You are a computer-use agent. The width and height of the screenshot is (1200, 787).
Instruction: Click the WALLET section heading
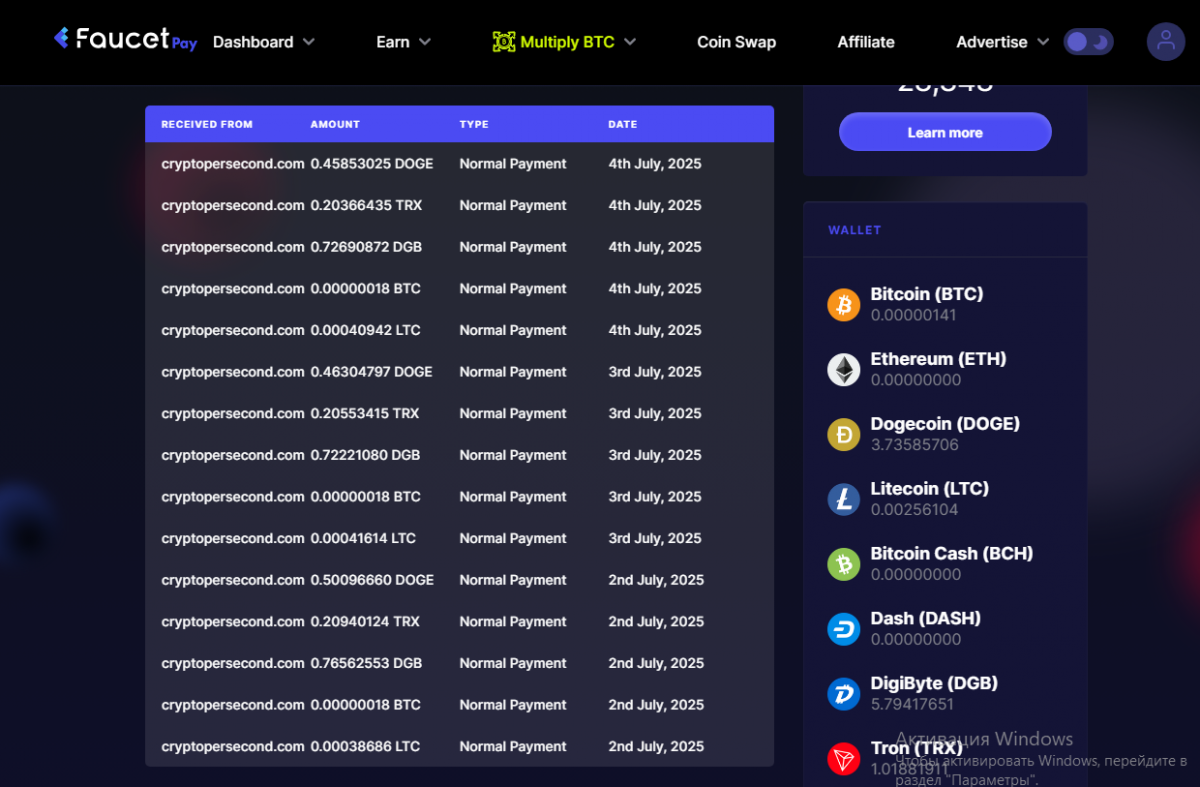pos(854,230)
